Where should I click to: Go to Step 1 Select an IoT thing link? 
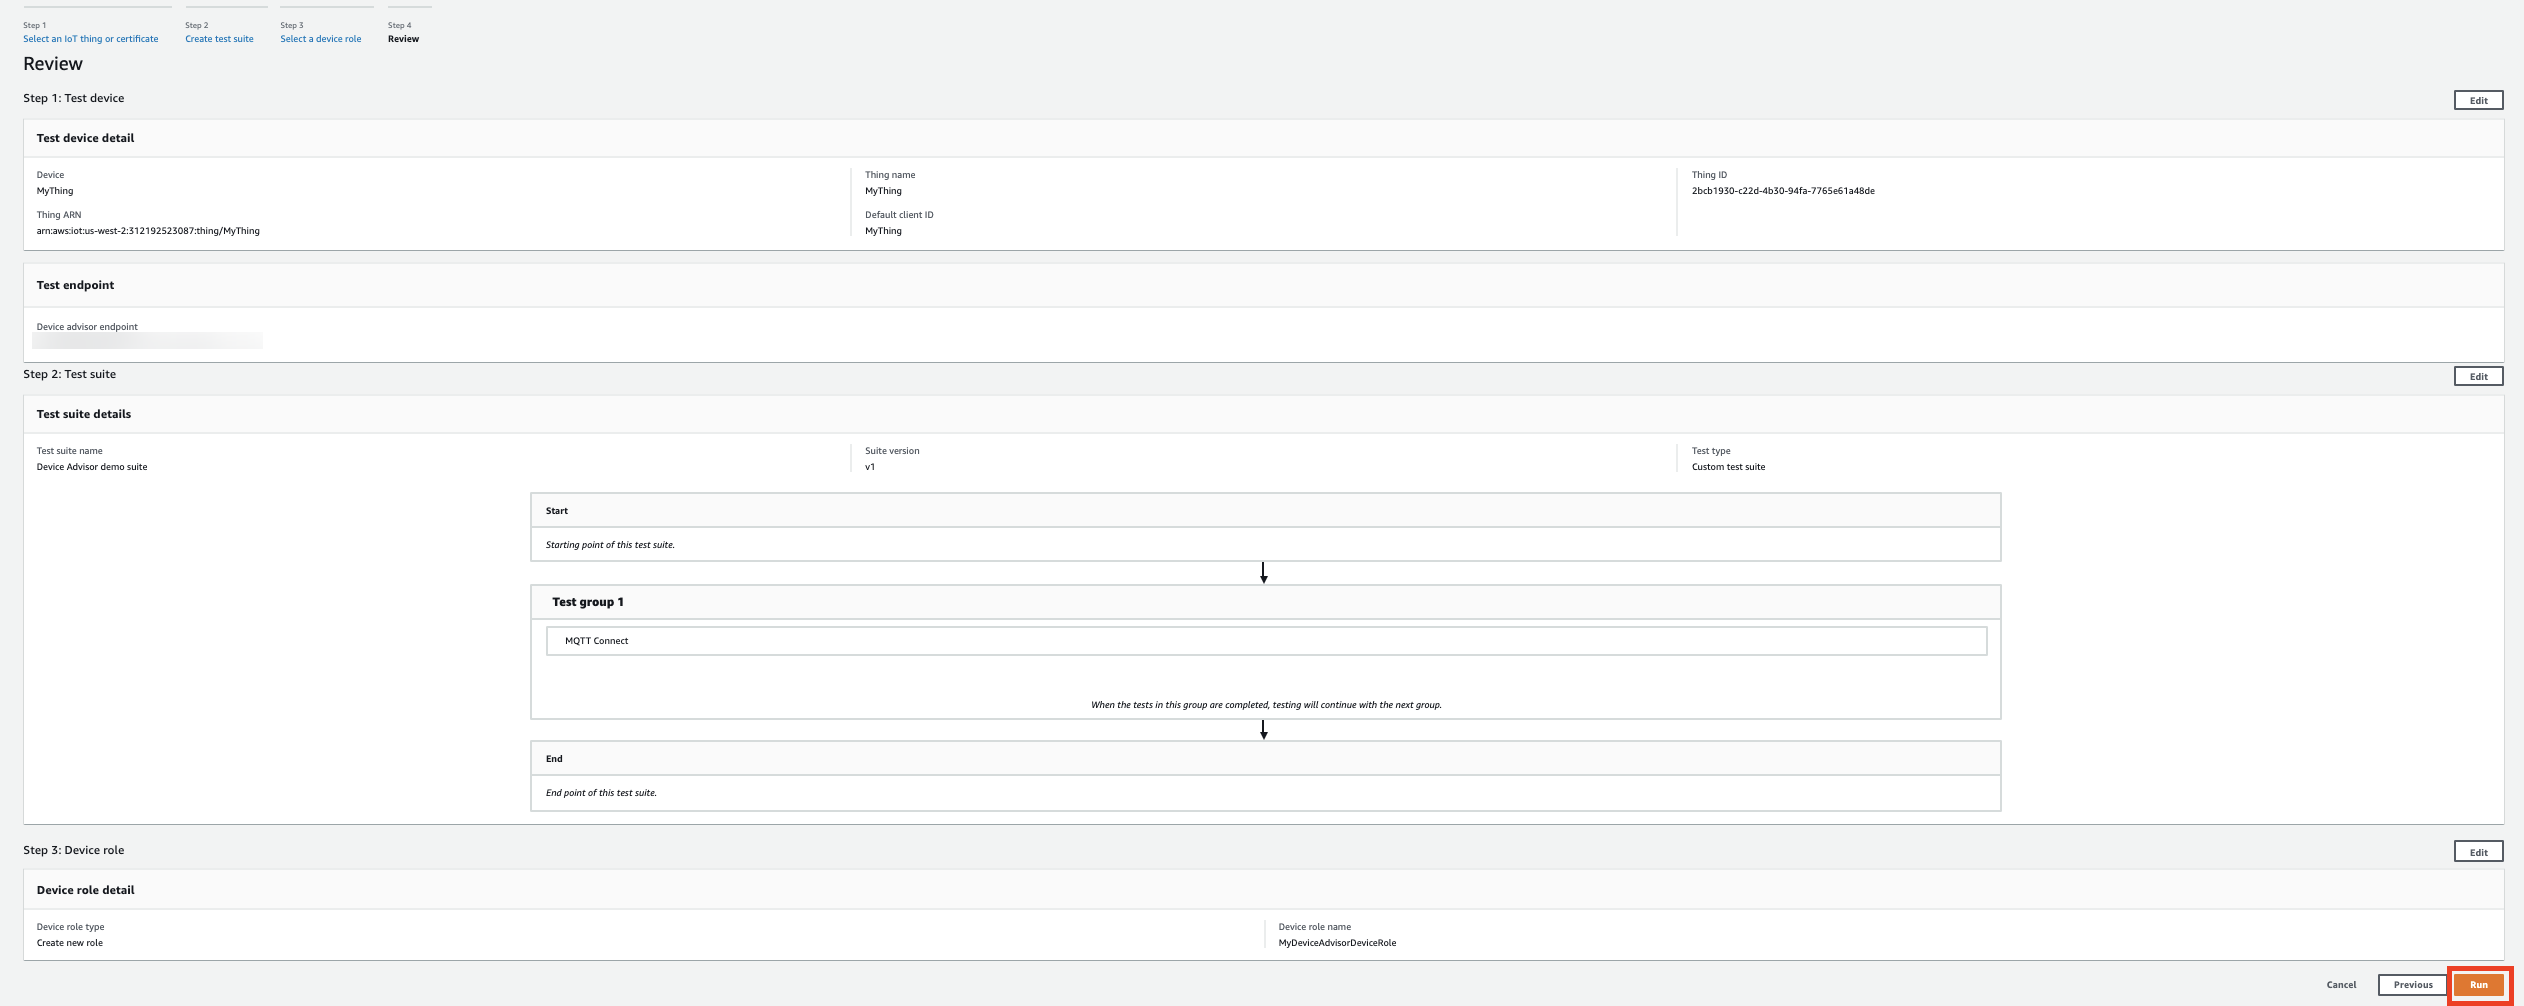pyautogui.click(x=90, y=39)
